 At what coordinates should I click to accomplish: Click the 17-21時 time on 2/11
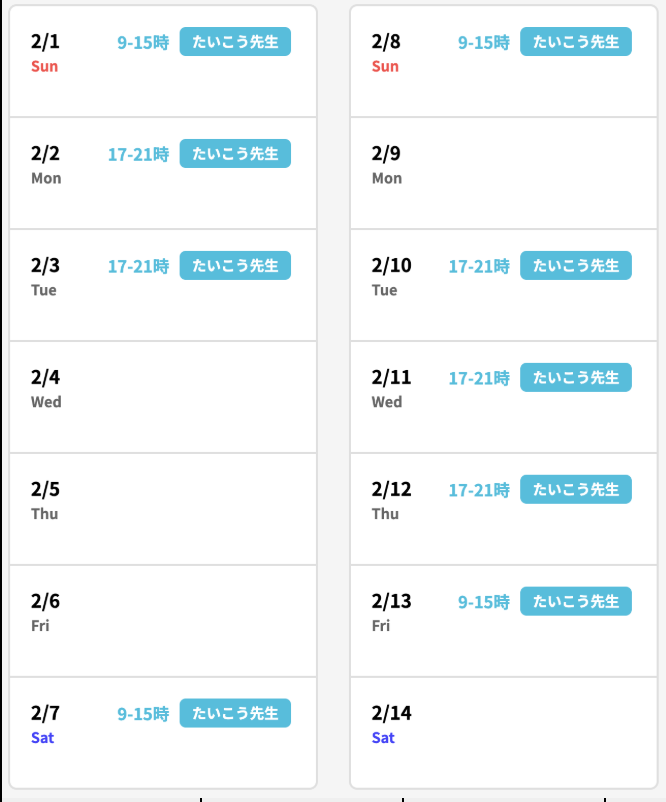click(x=479, y=379)
